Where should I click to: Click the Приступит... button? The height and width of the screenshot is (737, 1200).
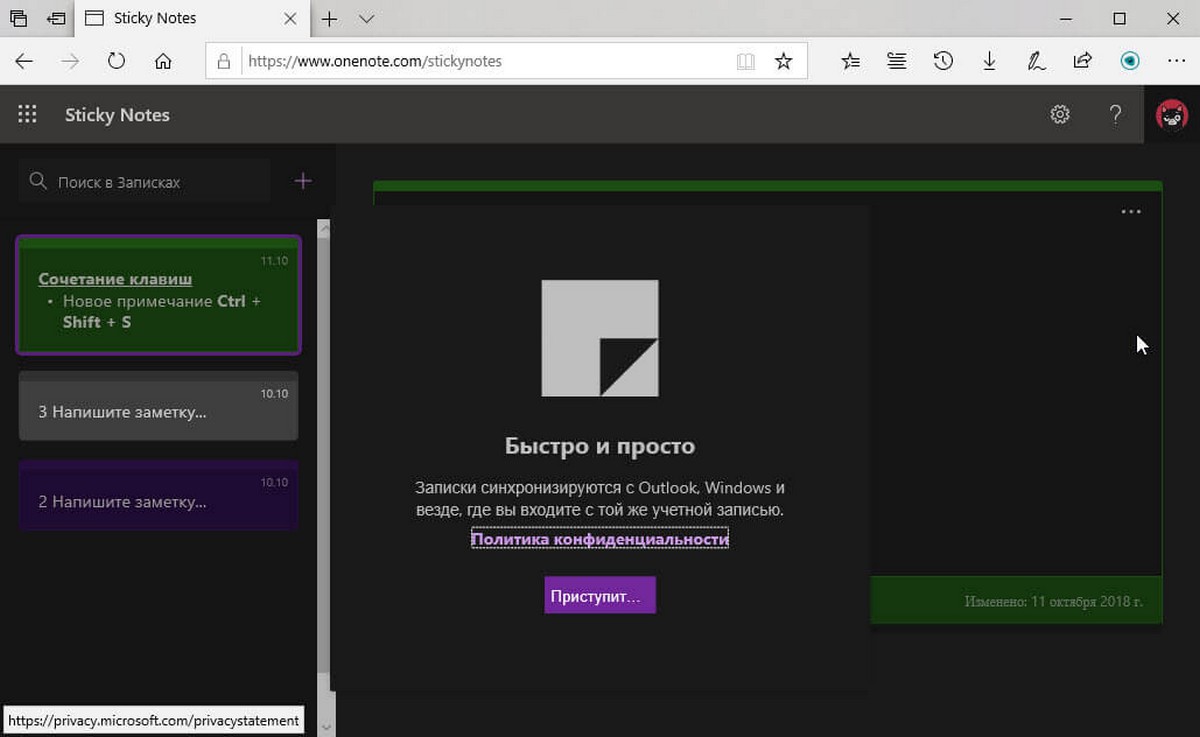(x=600, y=595)
